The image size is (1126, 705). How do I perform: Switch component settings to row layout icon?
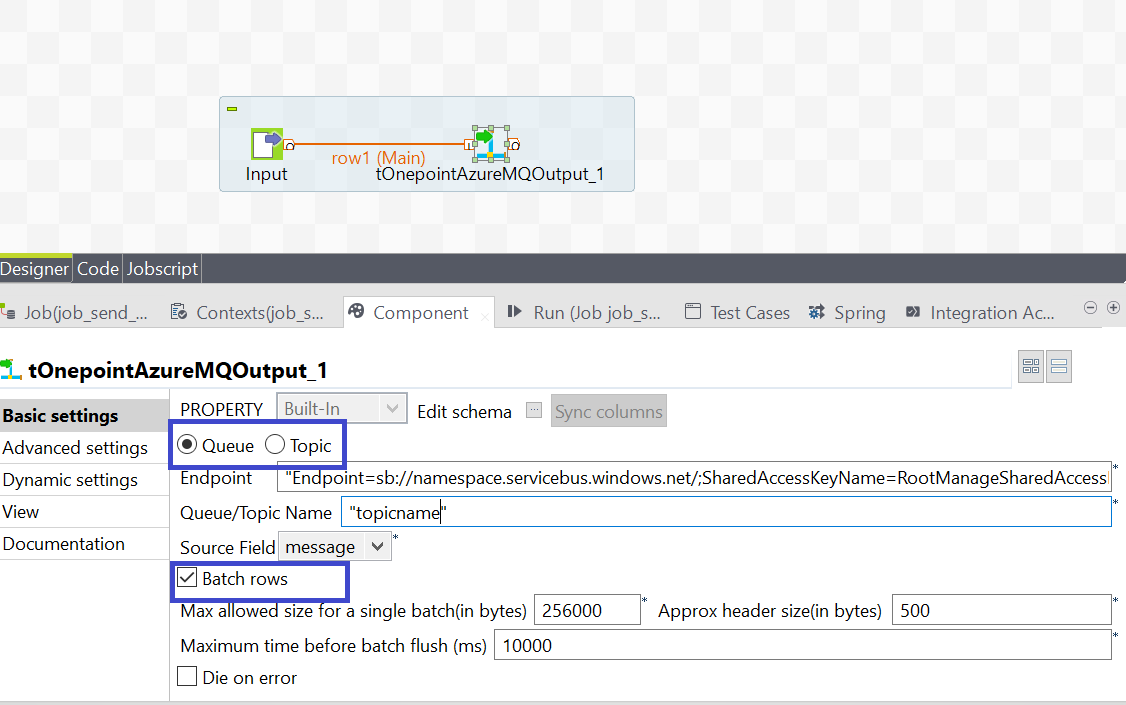[x=1059, y=367]
